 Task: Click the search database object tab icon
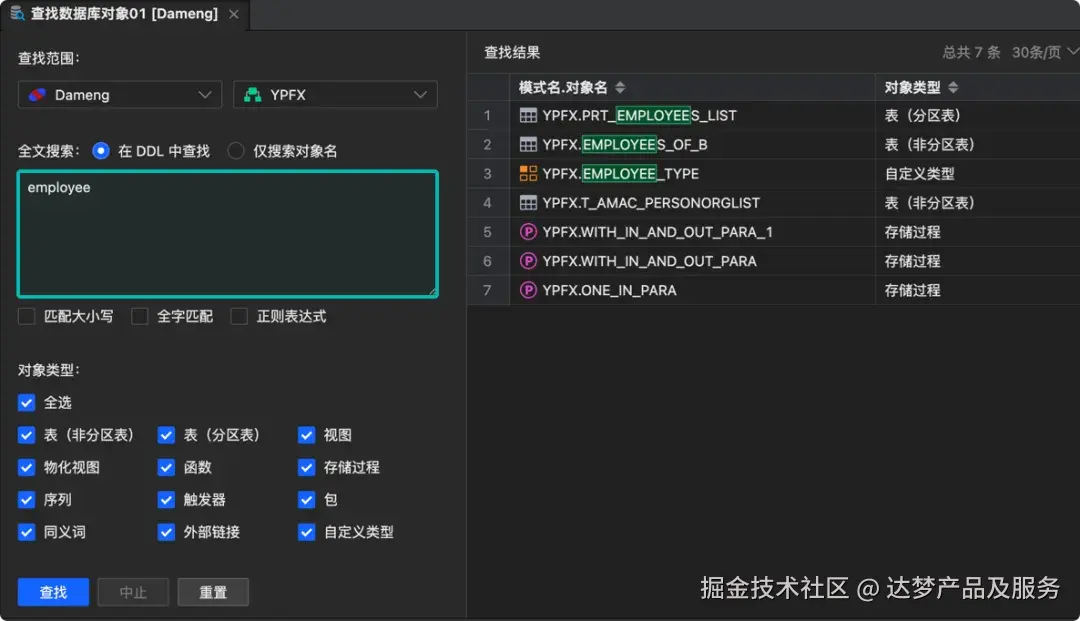tap(17, 14)
